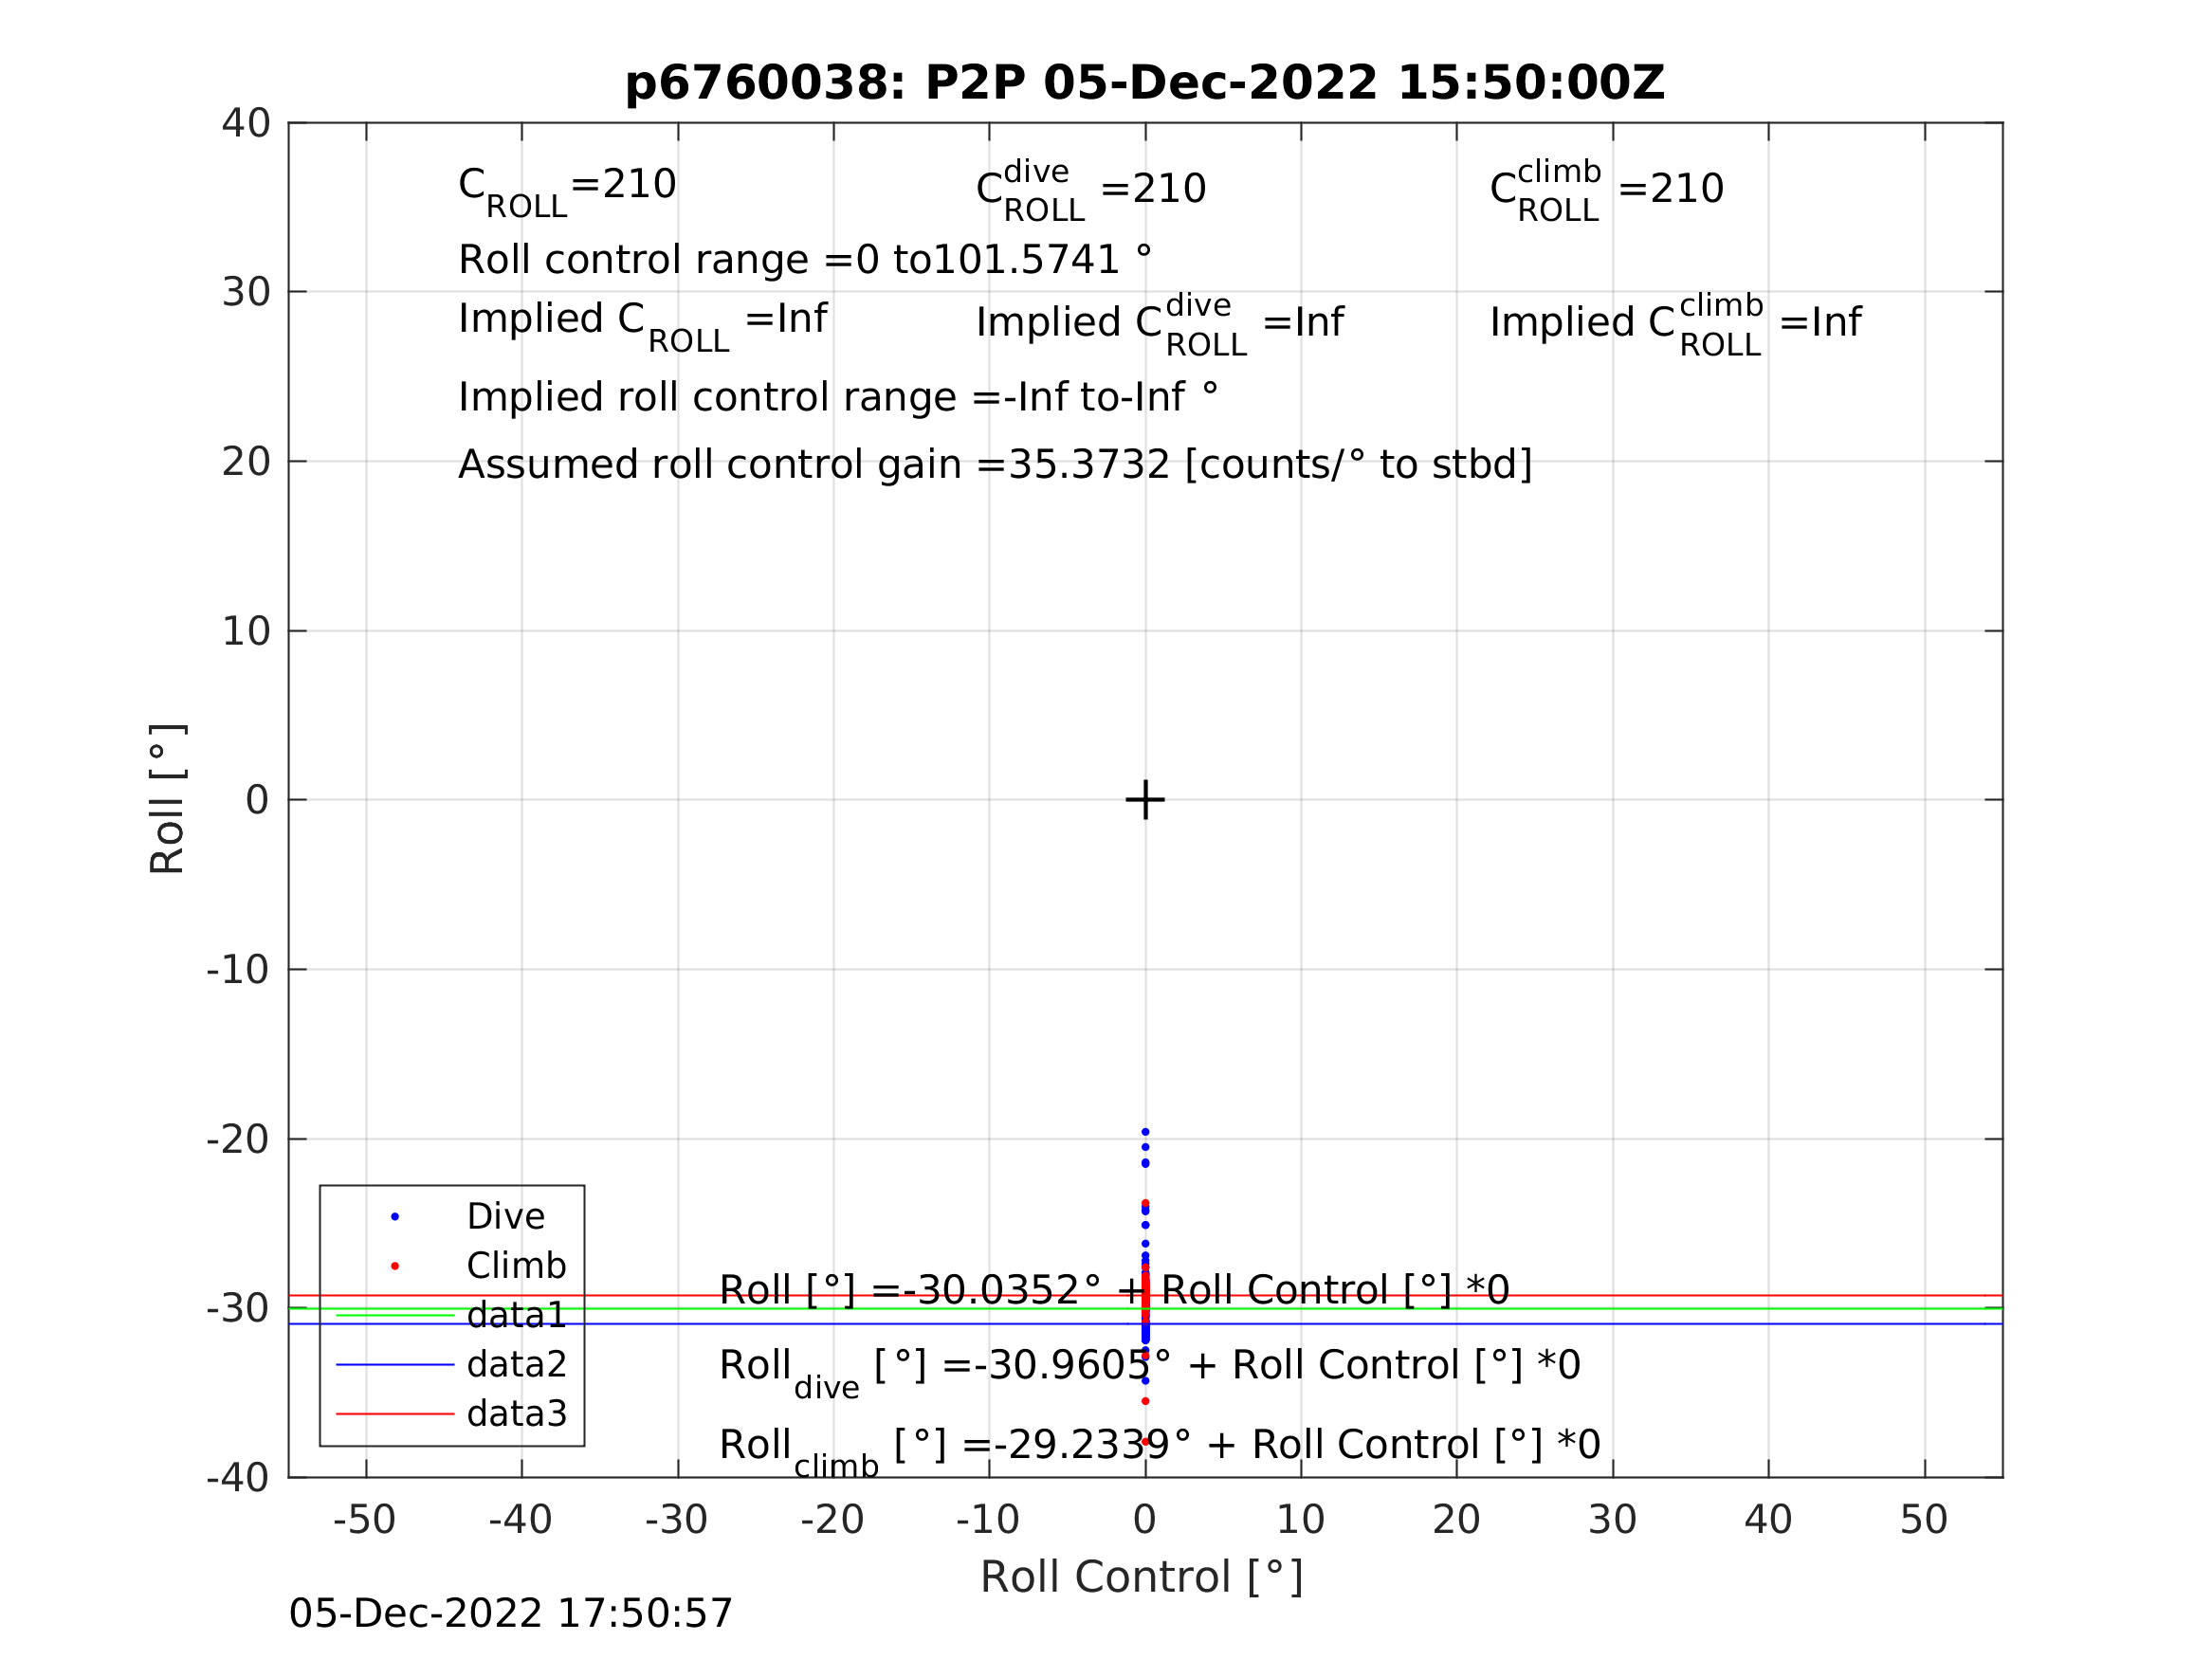The image size is (2212, 1659).
Task: Click the Roll [°] =-30.0352° fit equation
Action: (x=1114, y=1291)
